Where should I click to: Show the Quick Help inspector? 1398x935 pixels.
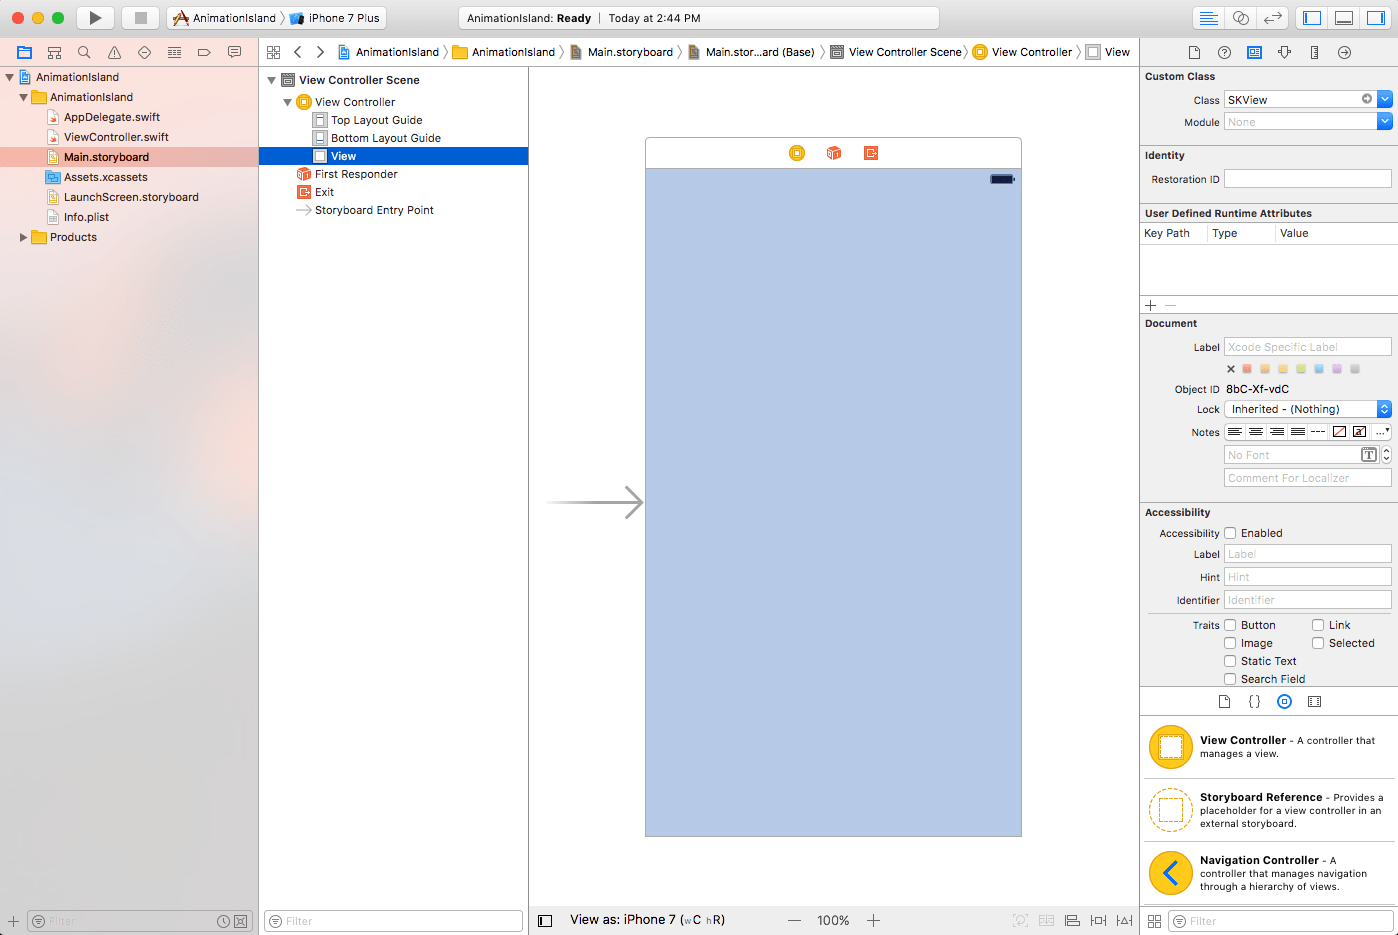pos(1224,52)
